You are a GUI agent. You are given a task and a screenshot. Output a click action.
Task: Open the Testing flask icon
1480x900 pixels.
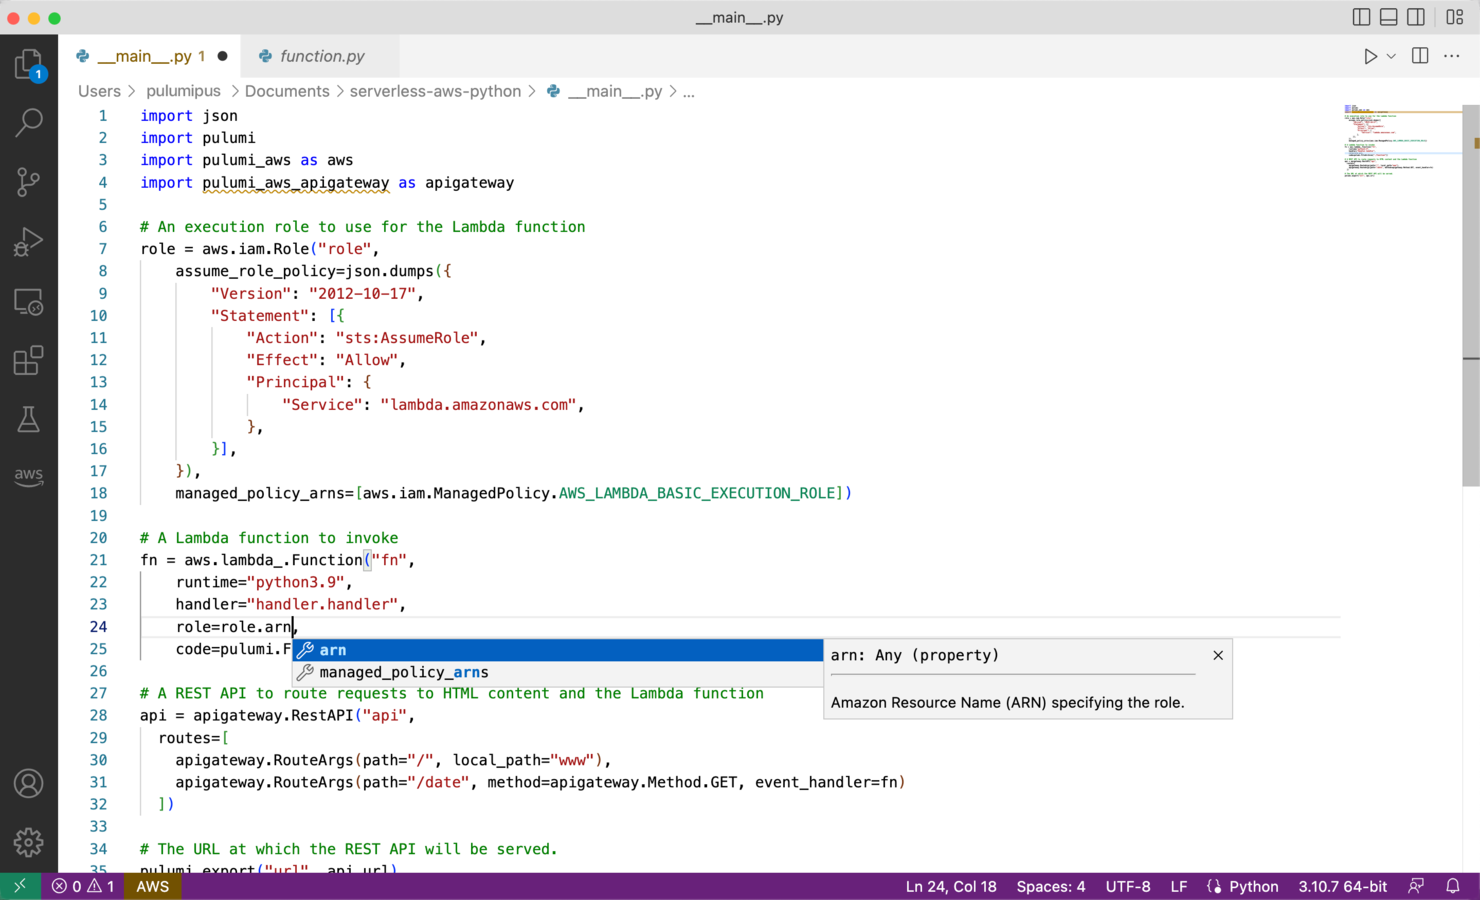(x=28, y=419)
